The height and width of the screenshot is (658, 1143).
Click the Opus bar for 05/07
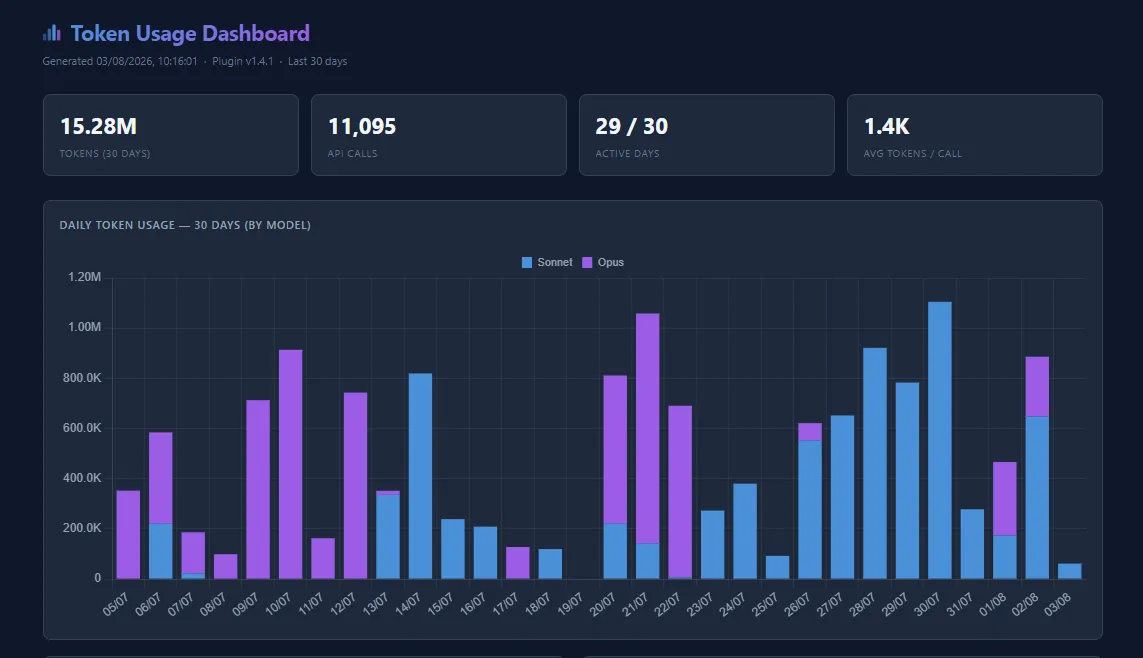(128, 535)
